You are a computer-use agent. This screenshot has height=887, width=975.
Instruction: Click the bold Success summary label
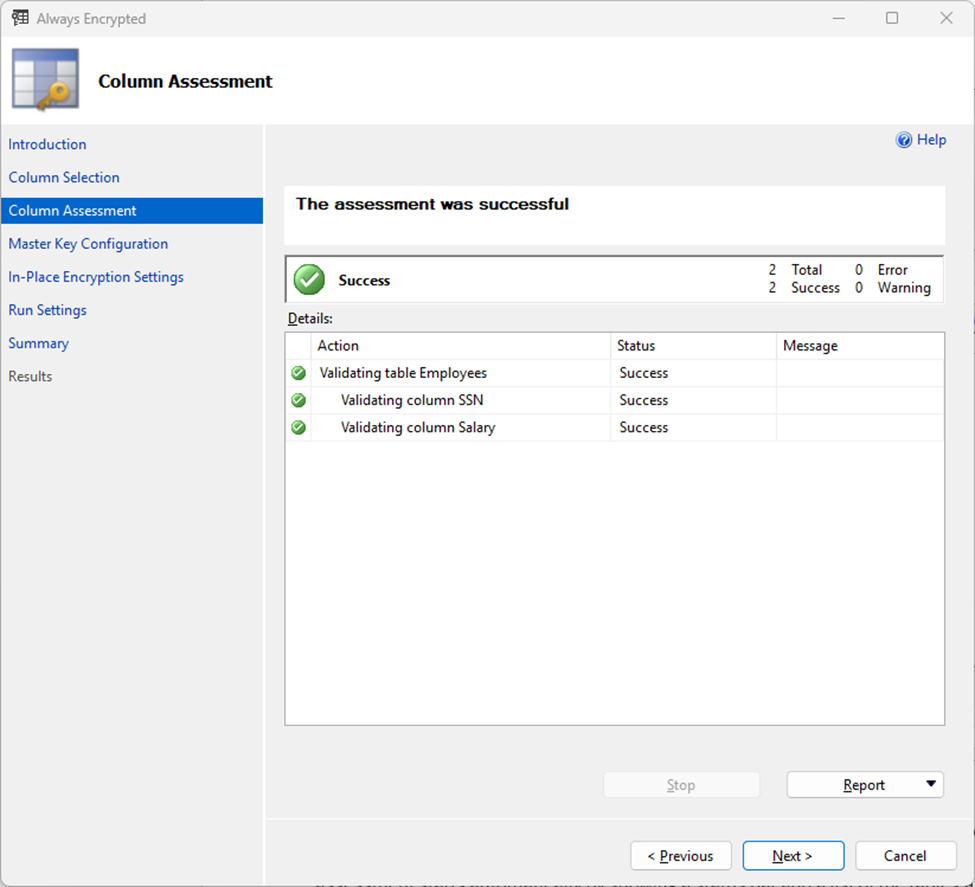click(x=364, y=281)
